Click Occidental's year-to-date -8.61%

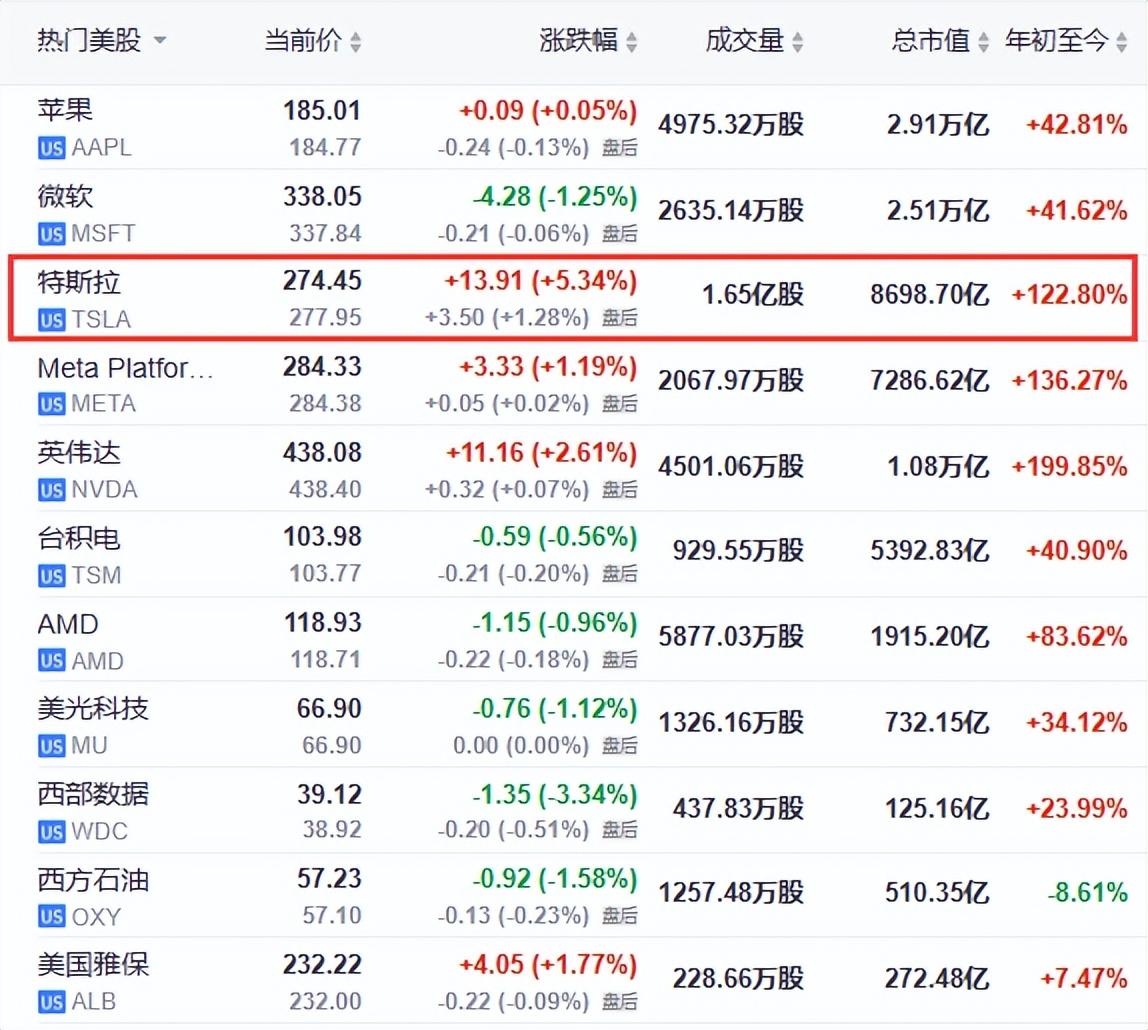point(1087,893)
